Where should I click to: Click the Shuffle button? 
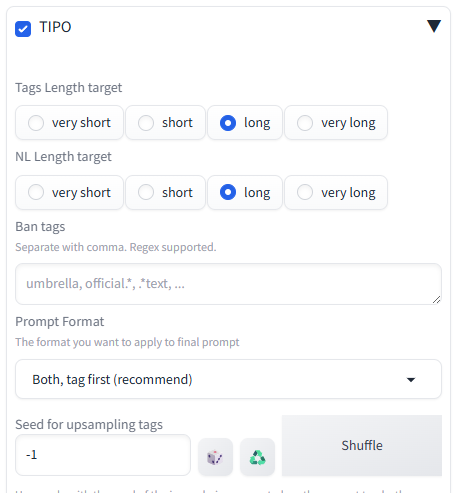(x=362, y=445)
